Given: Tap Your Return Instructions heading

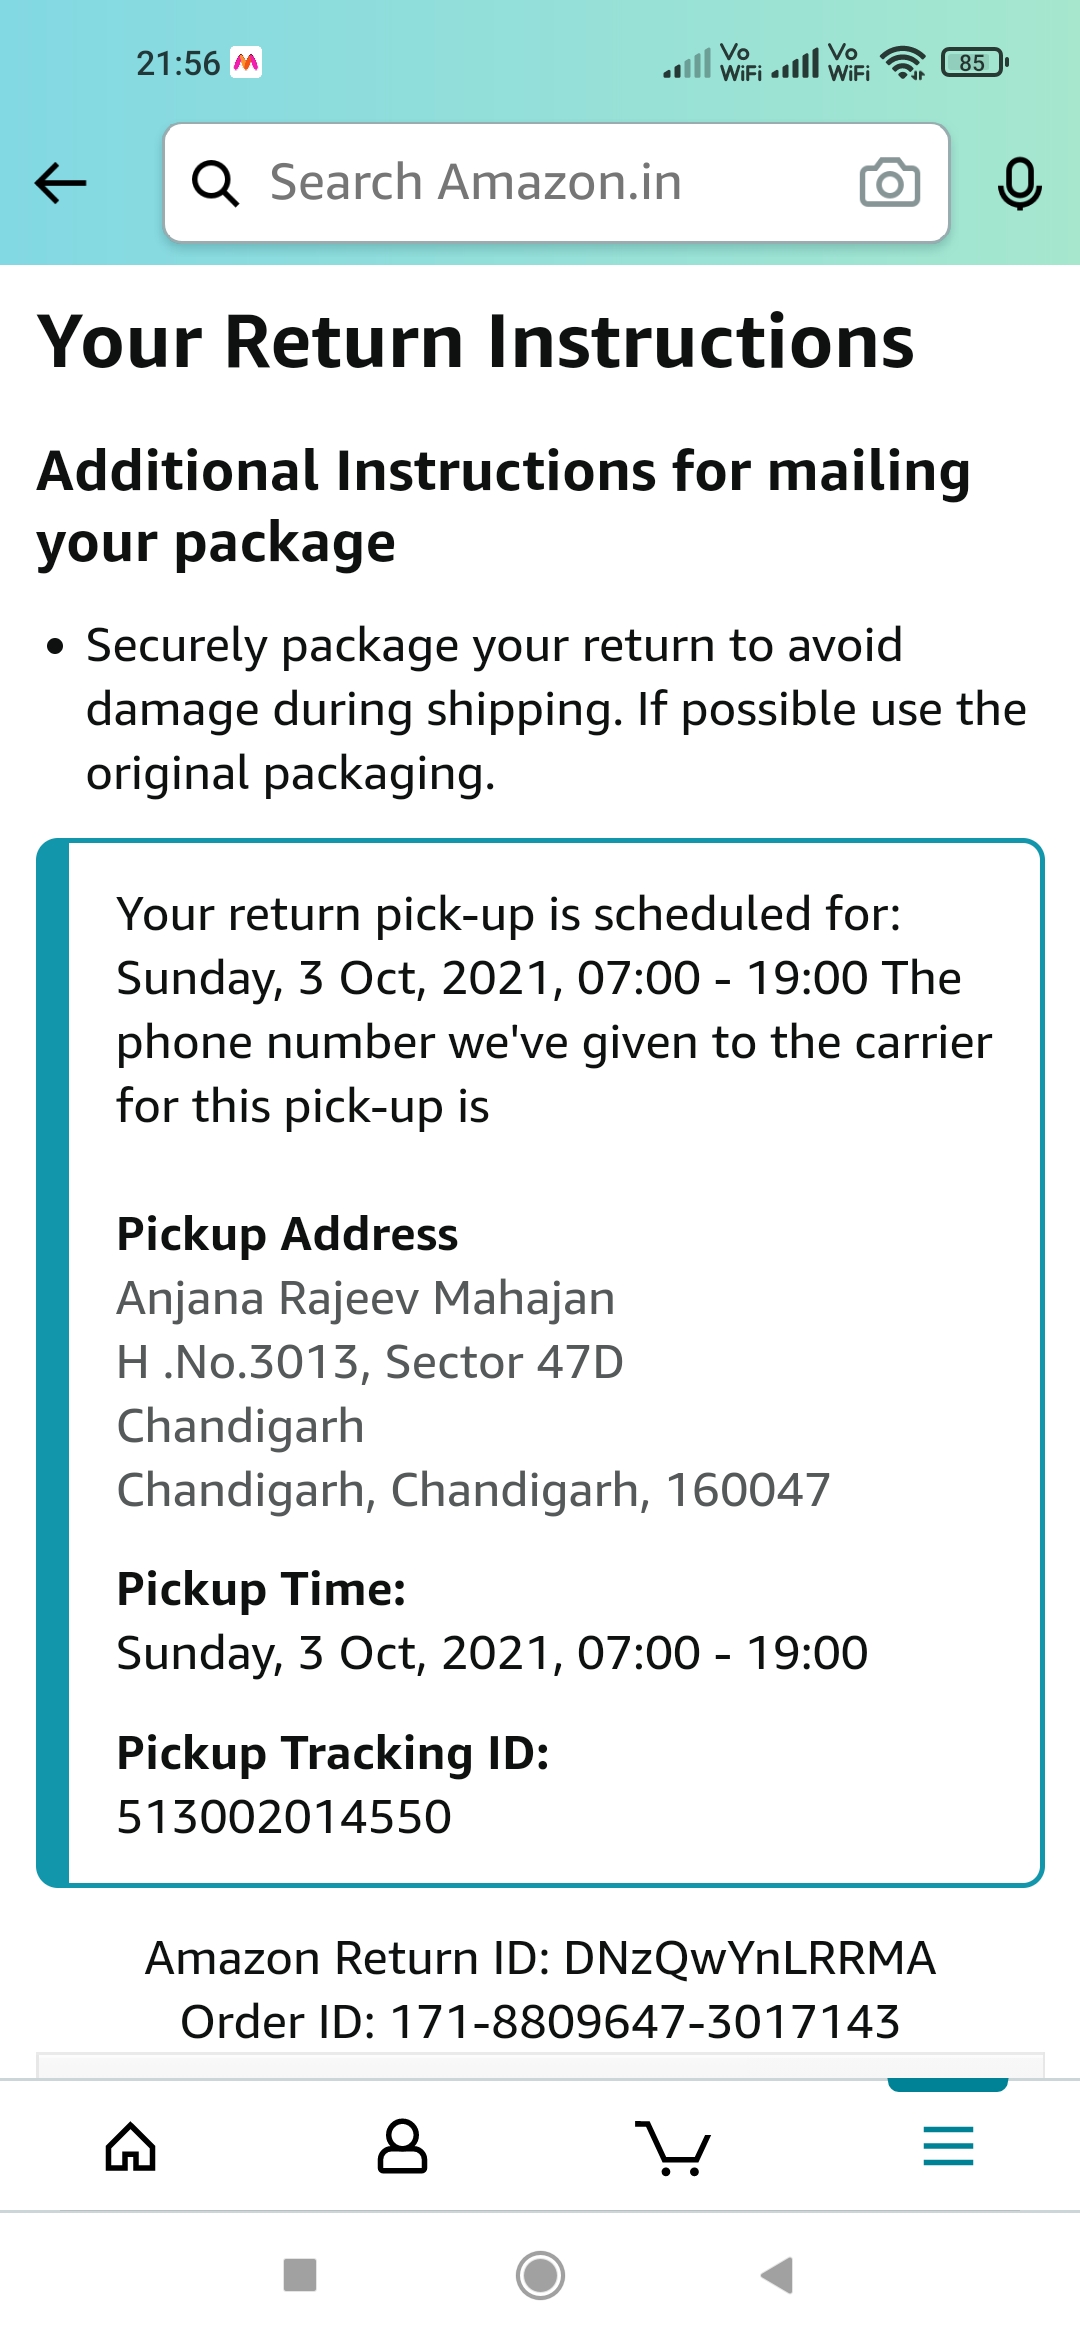Looking at the screenshot, I should point(476,342).
